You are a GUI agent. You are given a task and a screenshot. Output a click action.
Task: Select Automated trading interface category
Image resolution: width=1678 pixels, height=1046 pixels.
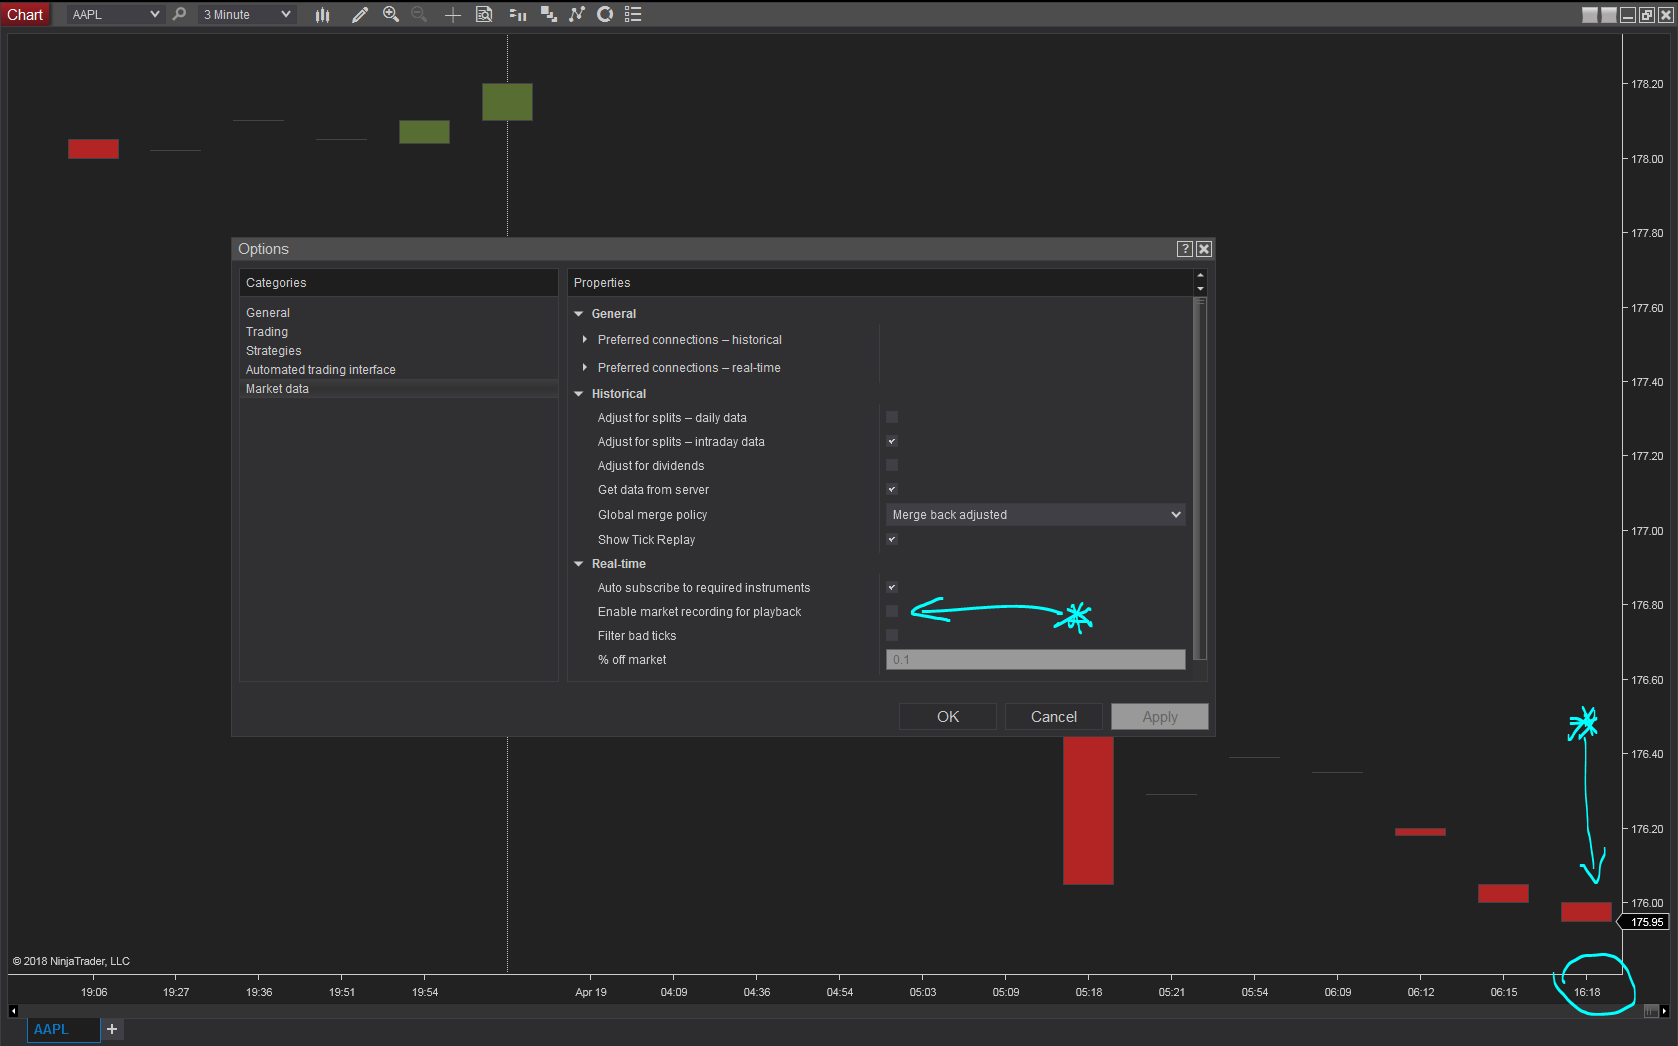tap(321, 370)
